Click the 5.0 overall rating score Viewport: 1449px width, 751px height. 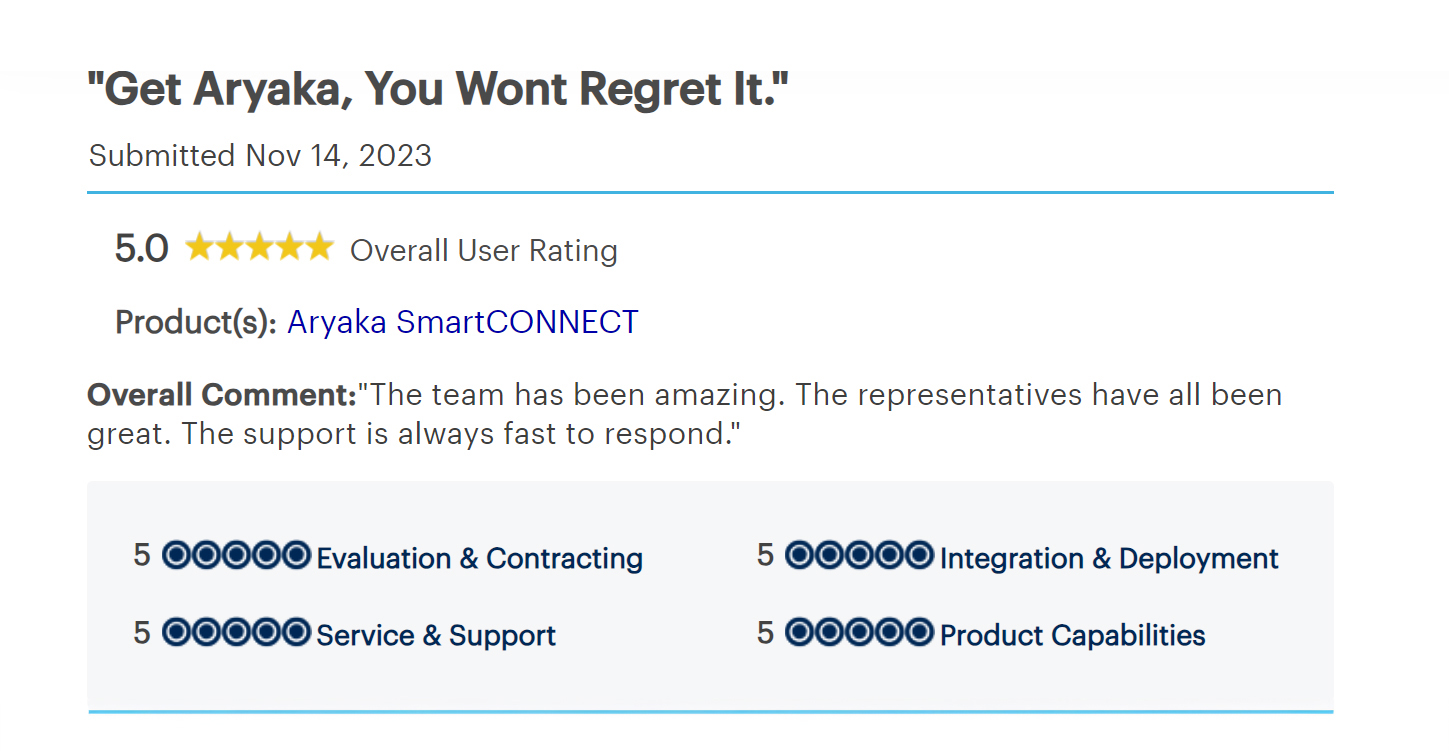[x=142, y=248]
